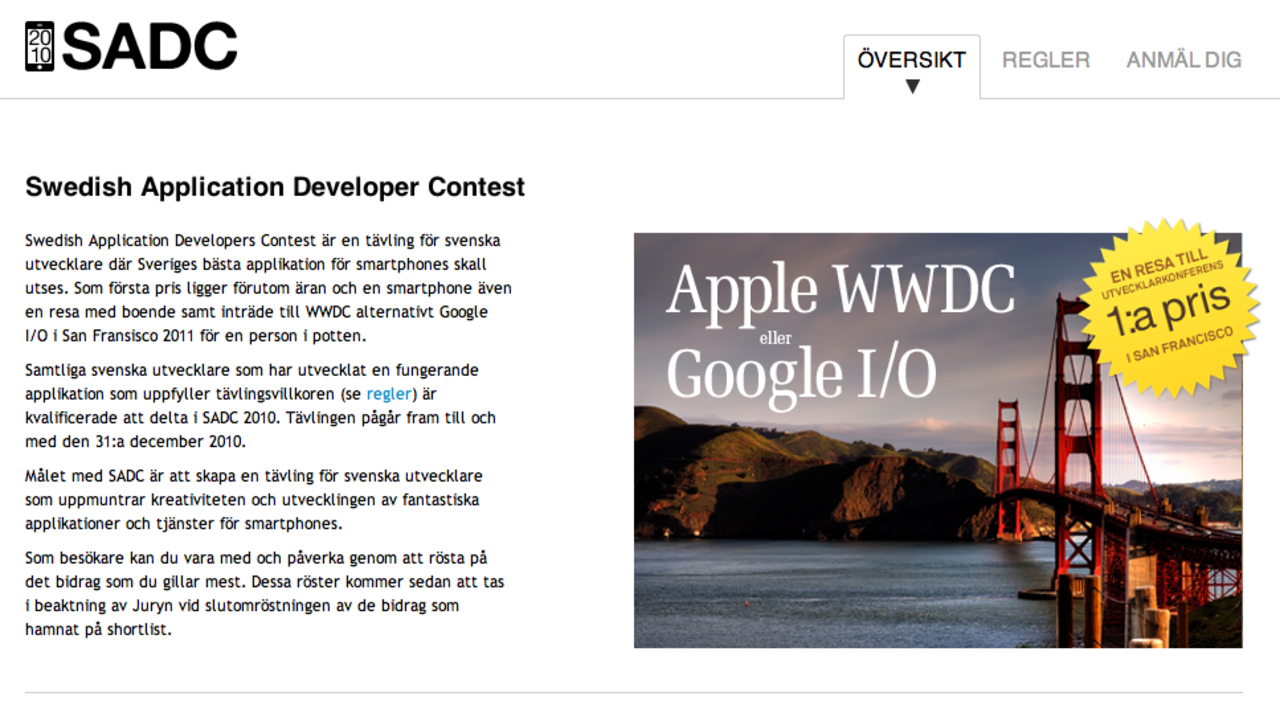Go to the ANMÄL DIG tab

pos(1184,60)
